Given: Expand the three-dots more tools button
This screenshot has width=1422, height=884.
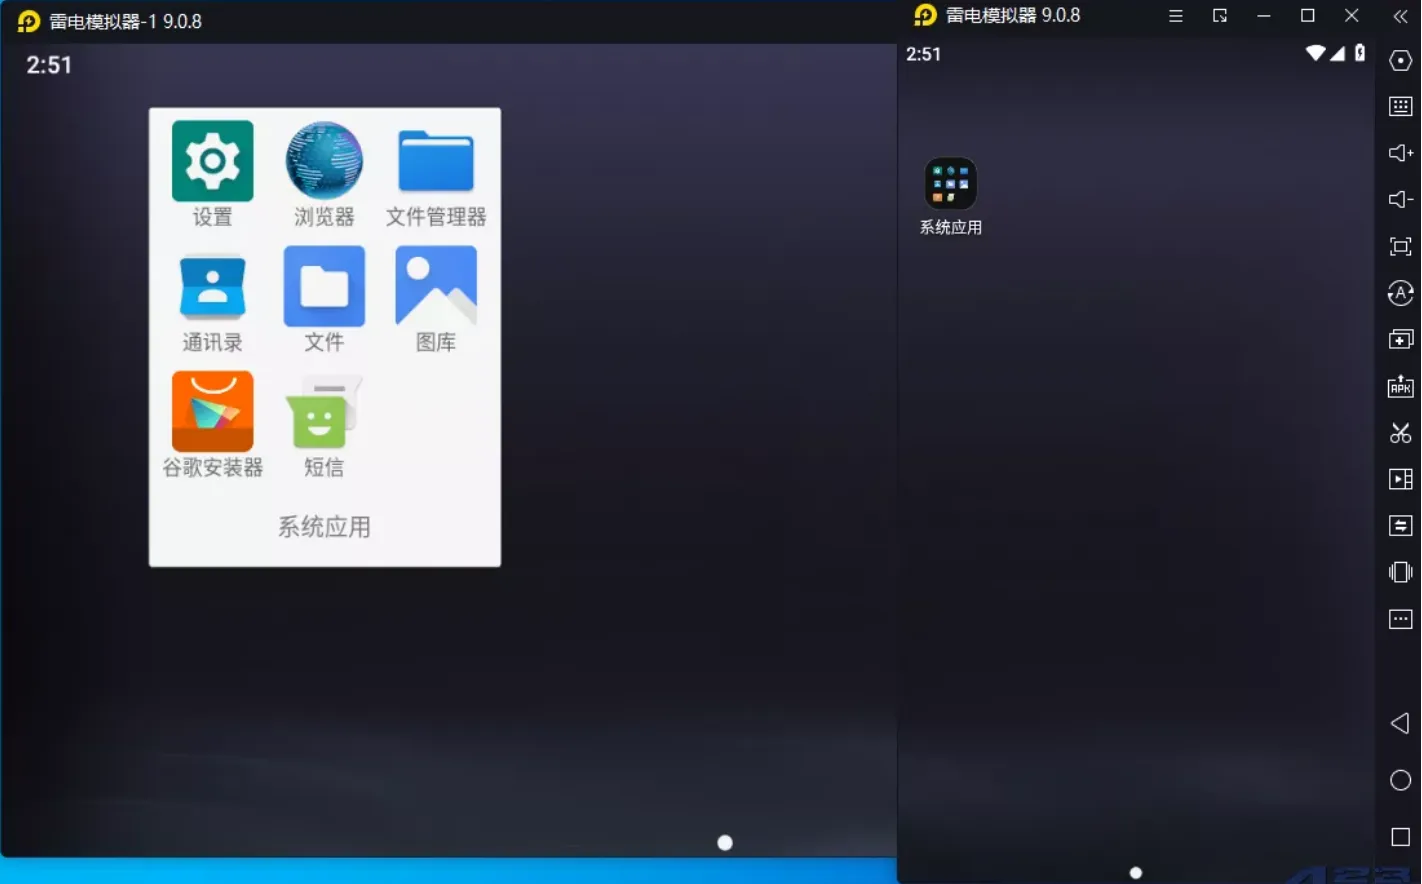Looking at the screenshot, I should [x=1400, y=619].
